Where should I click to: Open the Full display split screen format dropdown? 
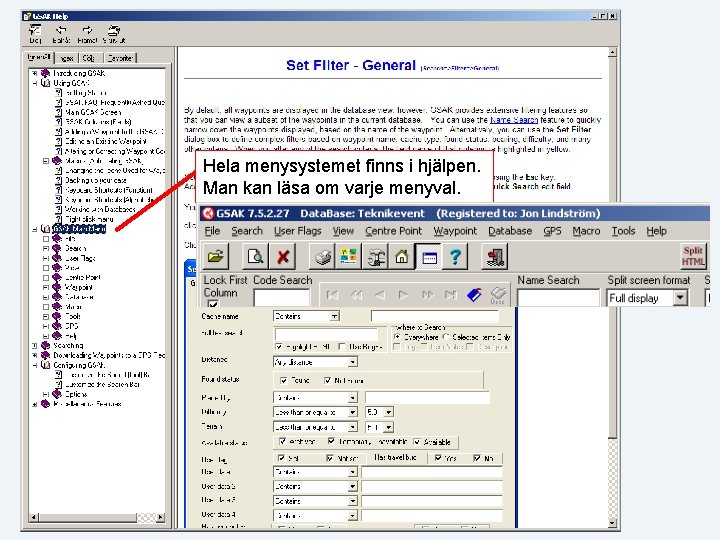pyautogui.click(x=680, y=298)
